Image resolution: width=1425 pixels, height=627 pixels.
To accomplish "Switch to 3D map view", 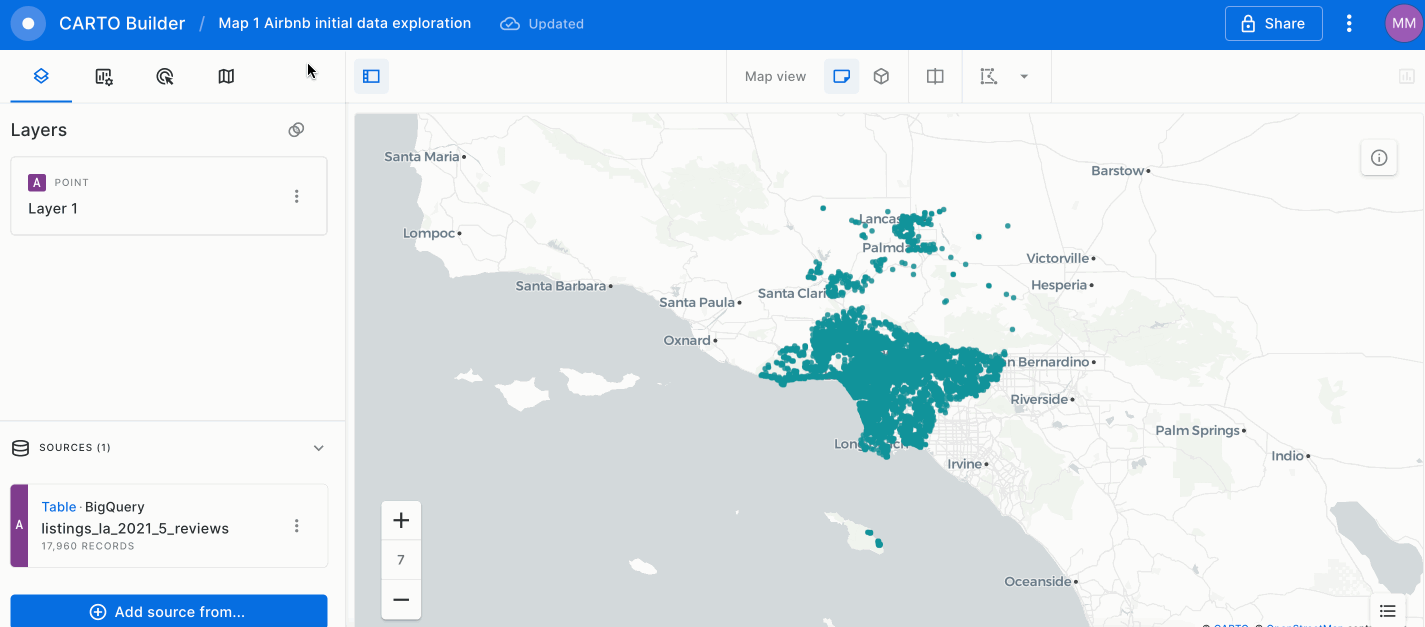I will click(881, 76).
